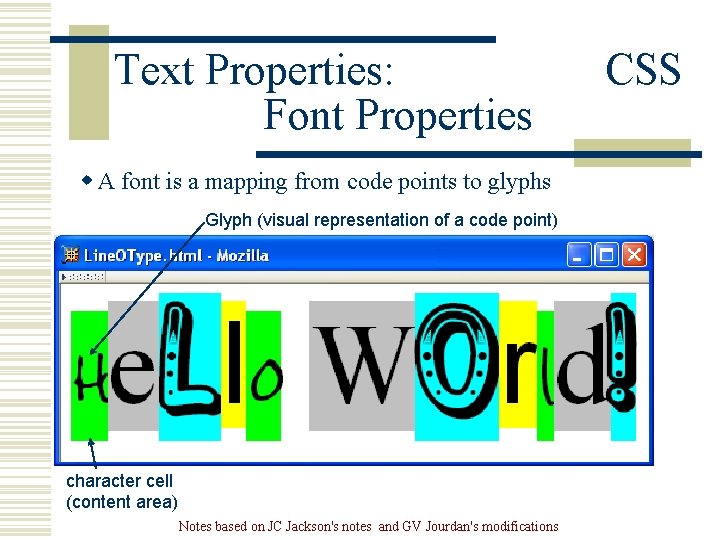
Task: Click the "CSS" heading text
Action: pyautogui.click(x=643, y=69)
